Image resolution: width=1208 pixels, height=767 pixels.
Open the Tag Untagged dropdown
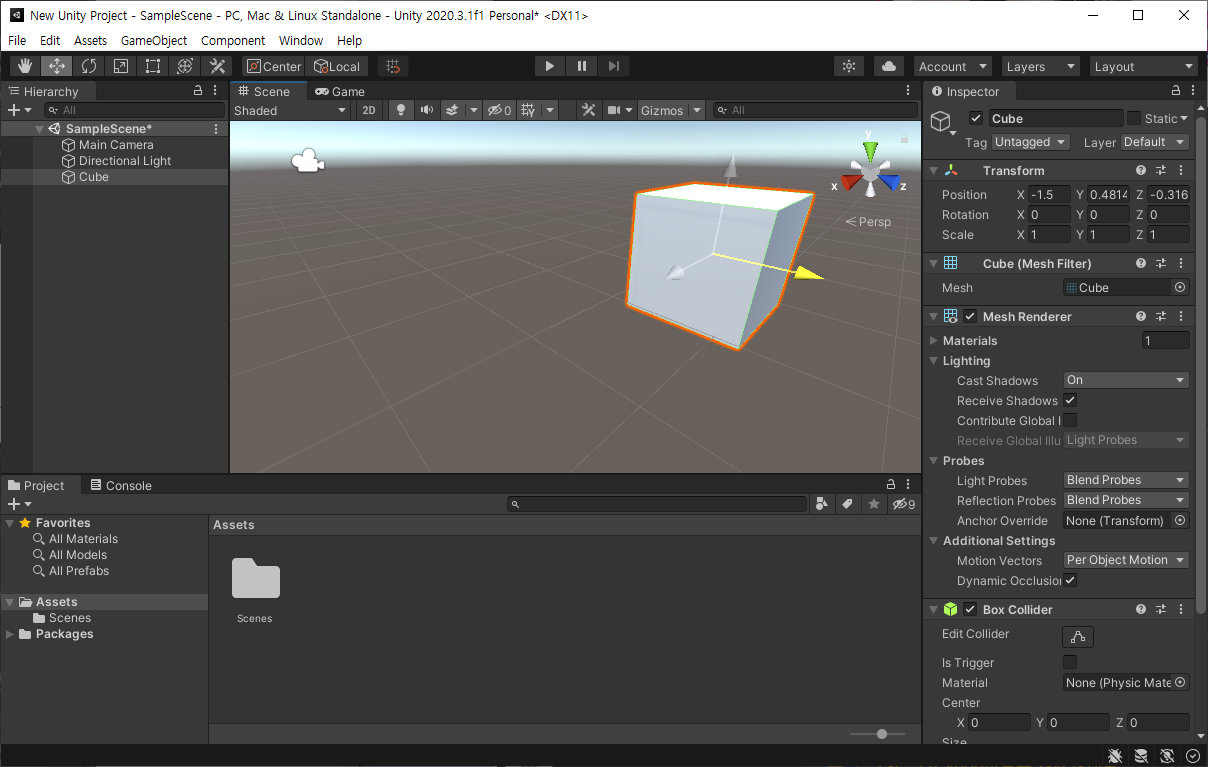1031,142
